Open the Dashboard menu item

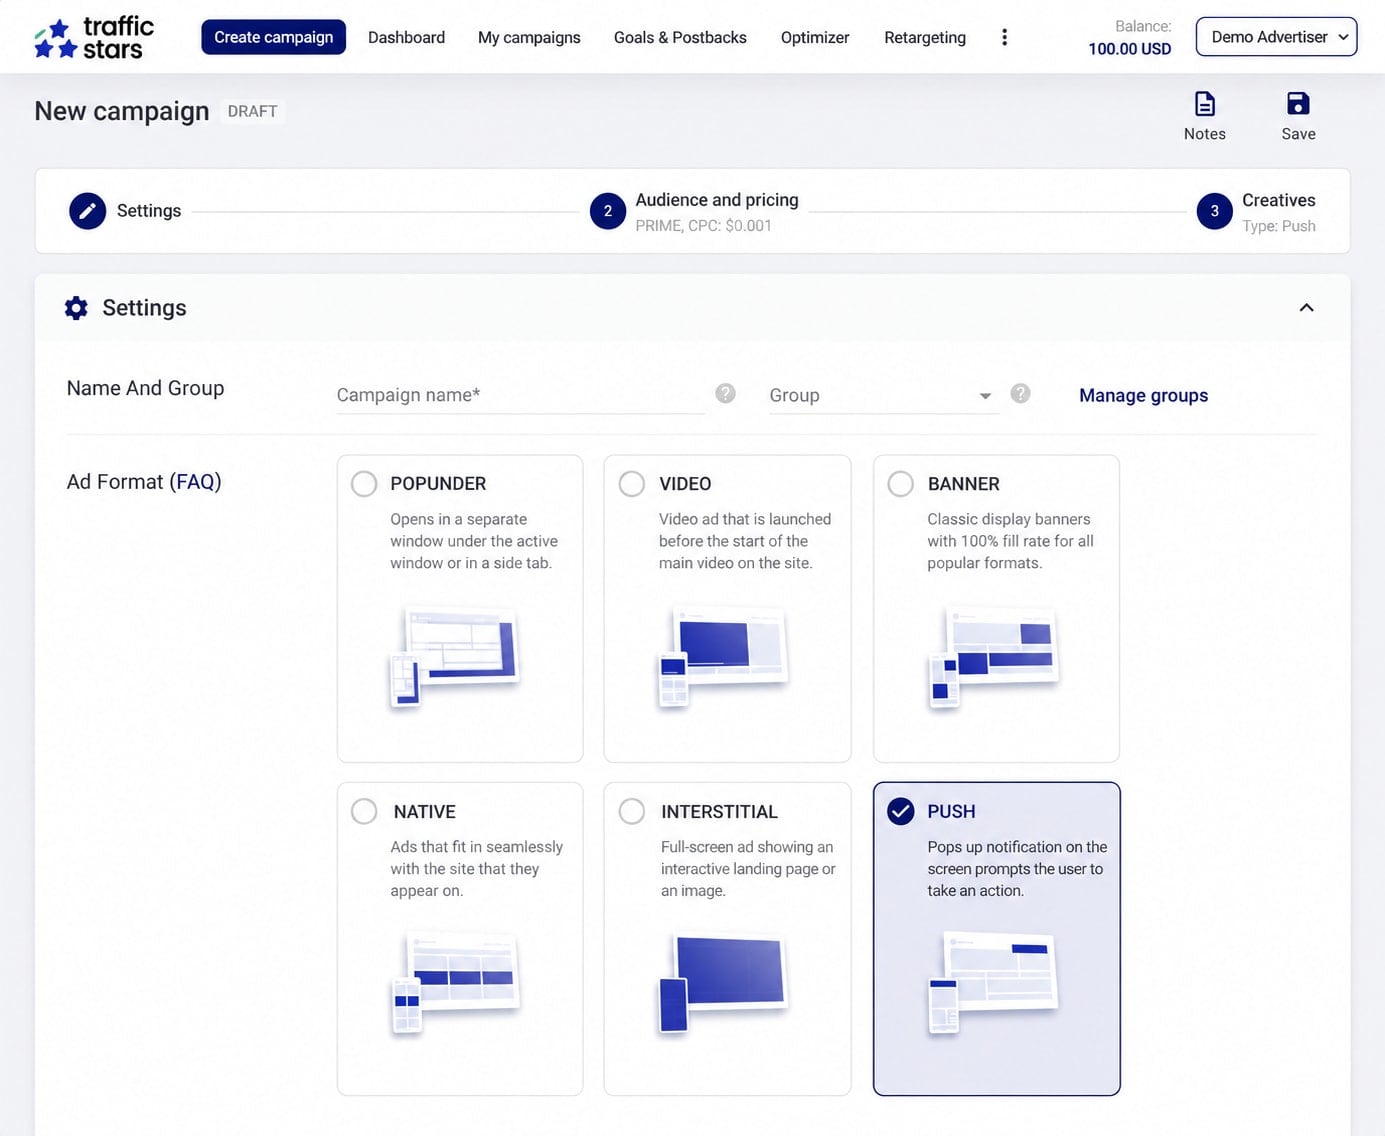click(406, 37)
